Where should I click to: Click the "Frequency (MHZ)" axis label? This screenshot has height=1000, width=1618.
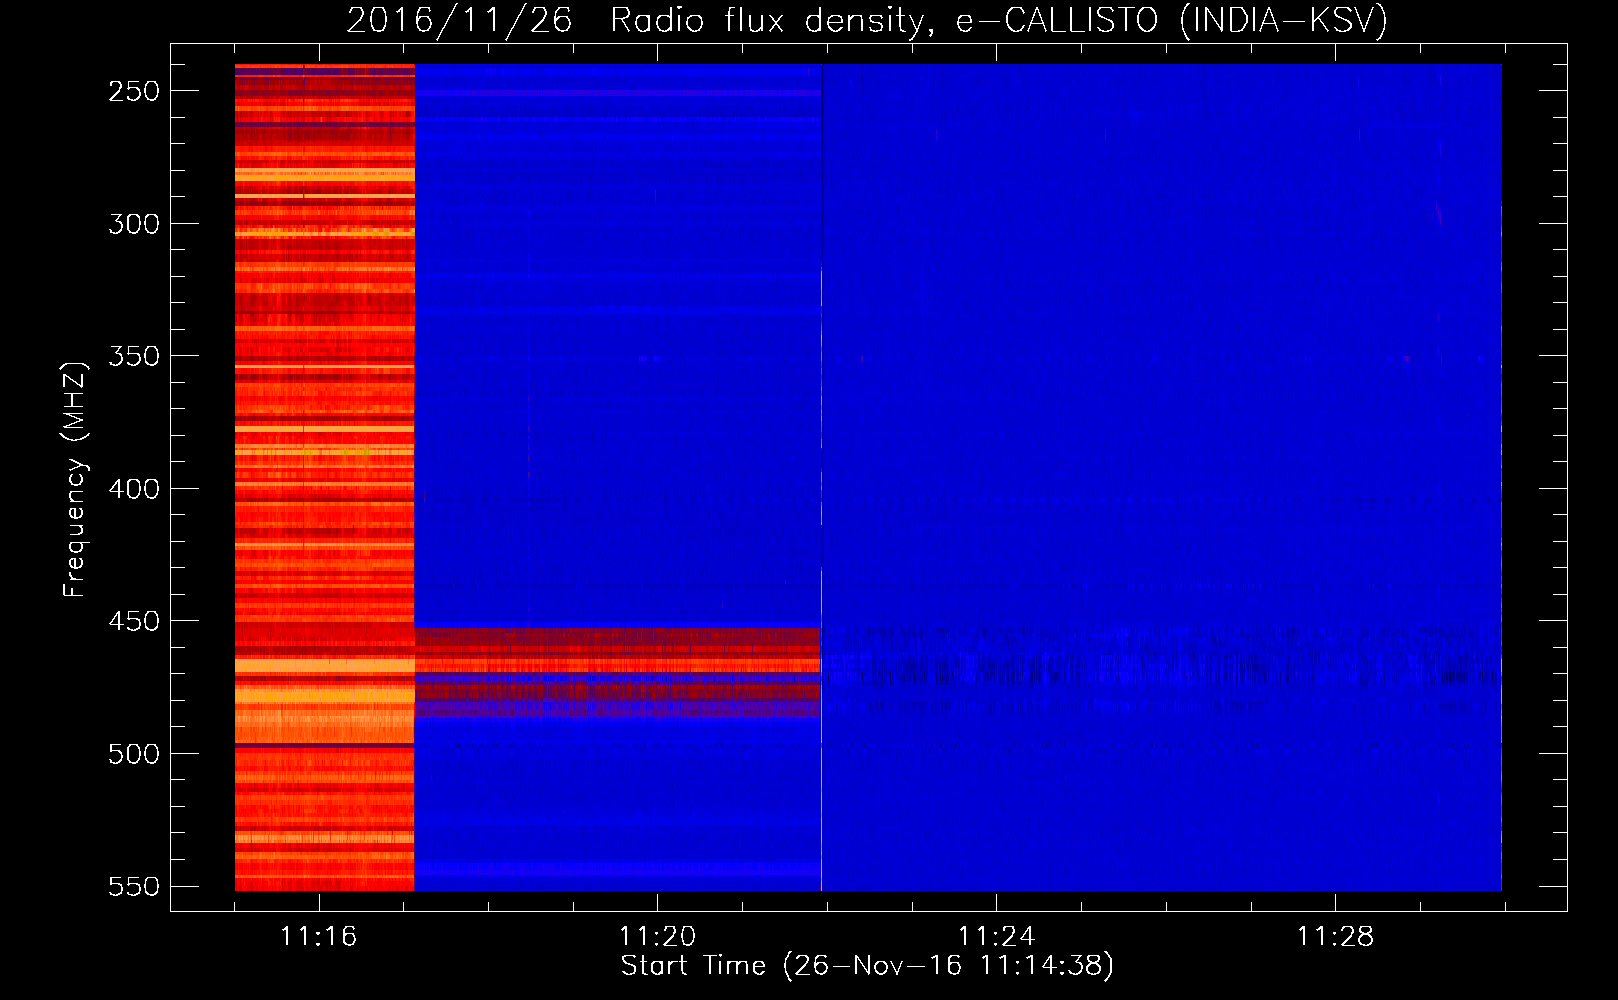tap(75, 480)
